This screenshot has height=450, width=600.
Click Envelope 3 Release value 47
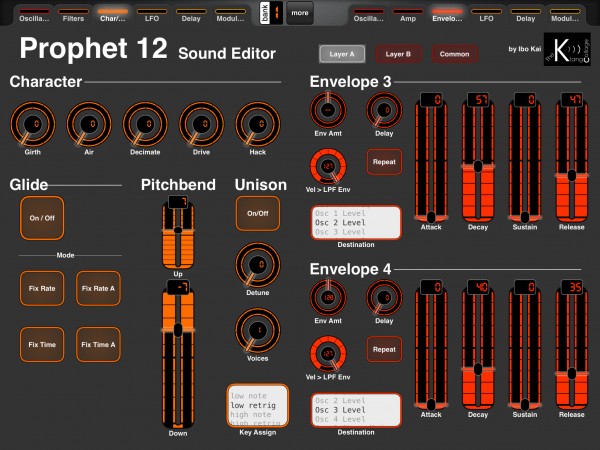pyautogui.click(x=572, y=100)
